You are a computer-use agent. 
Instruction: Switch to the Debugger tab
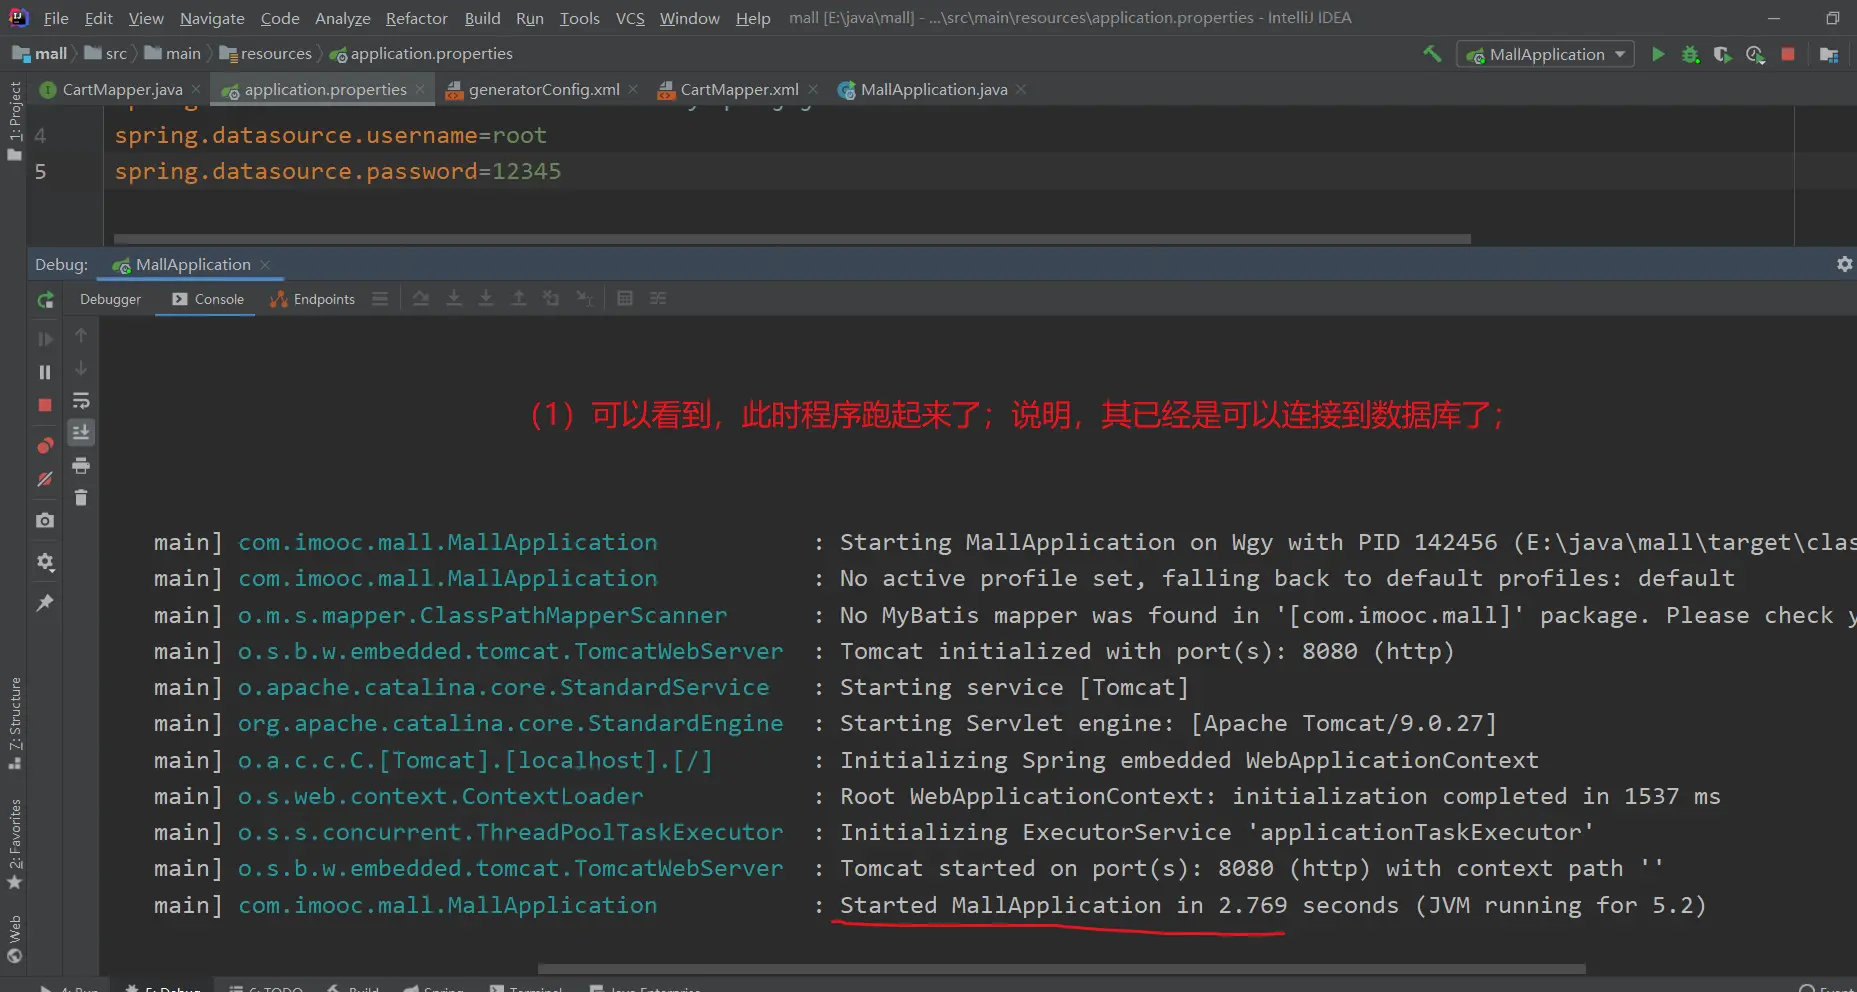tap(110, 299)
